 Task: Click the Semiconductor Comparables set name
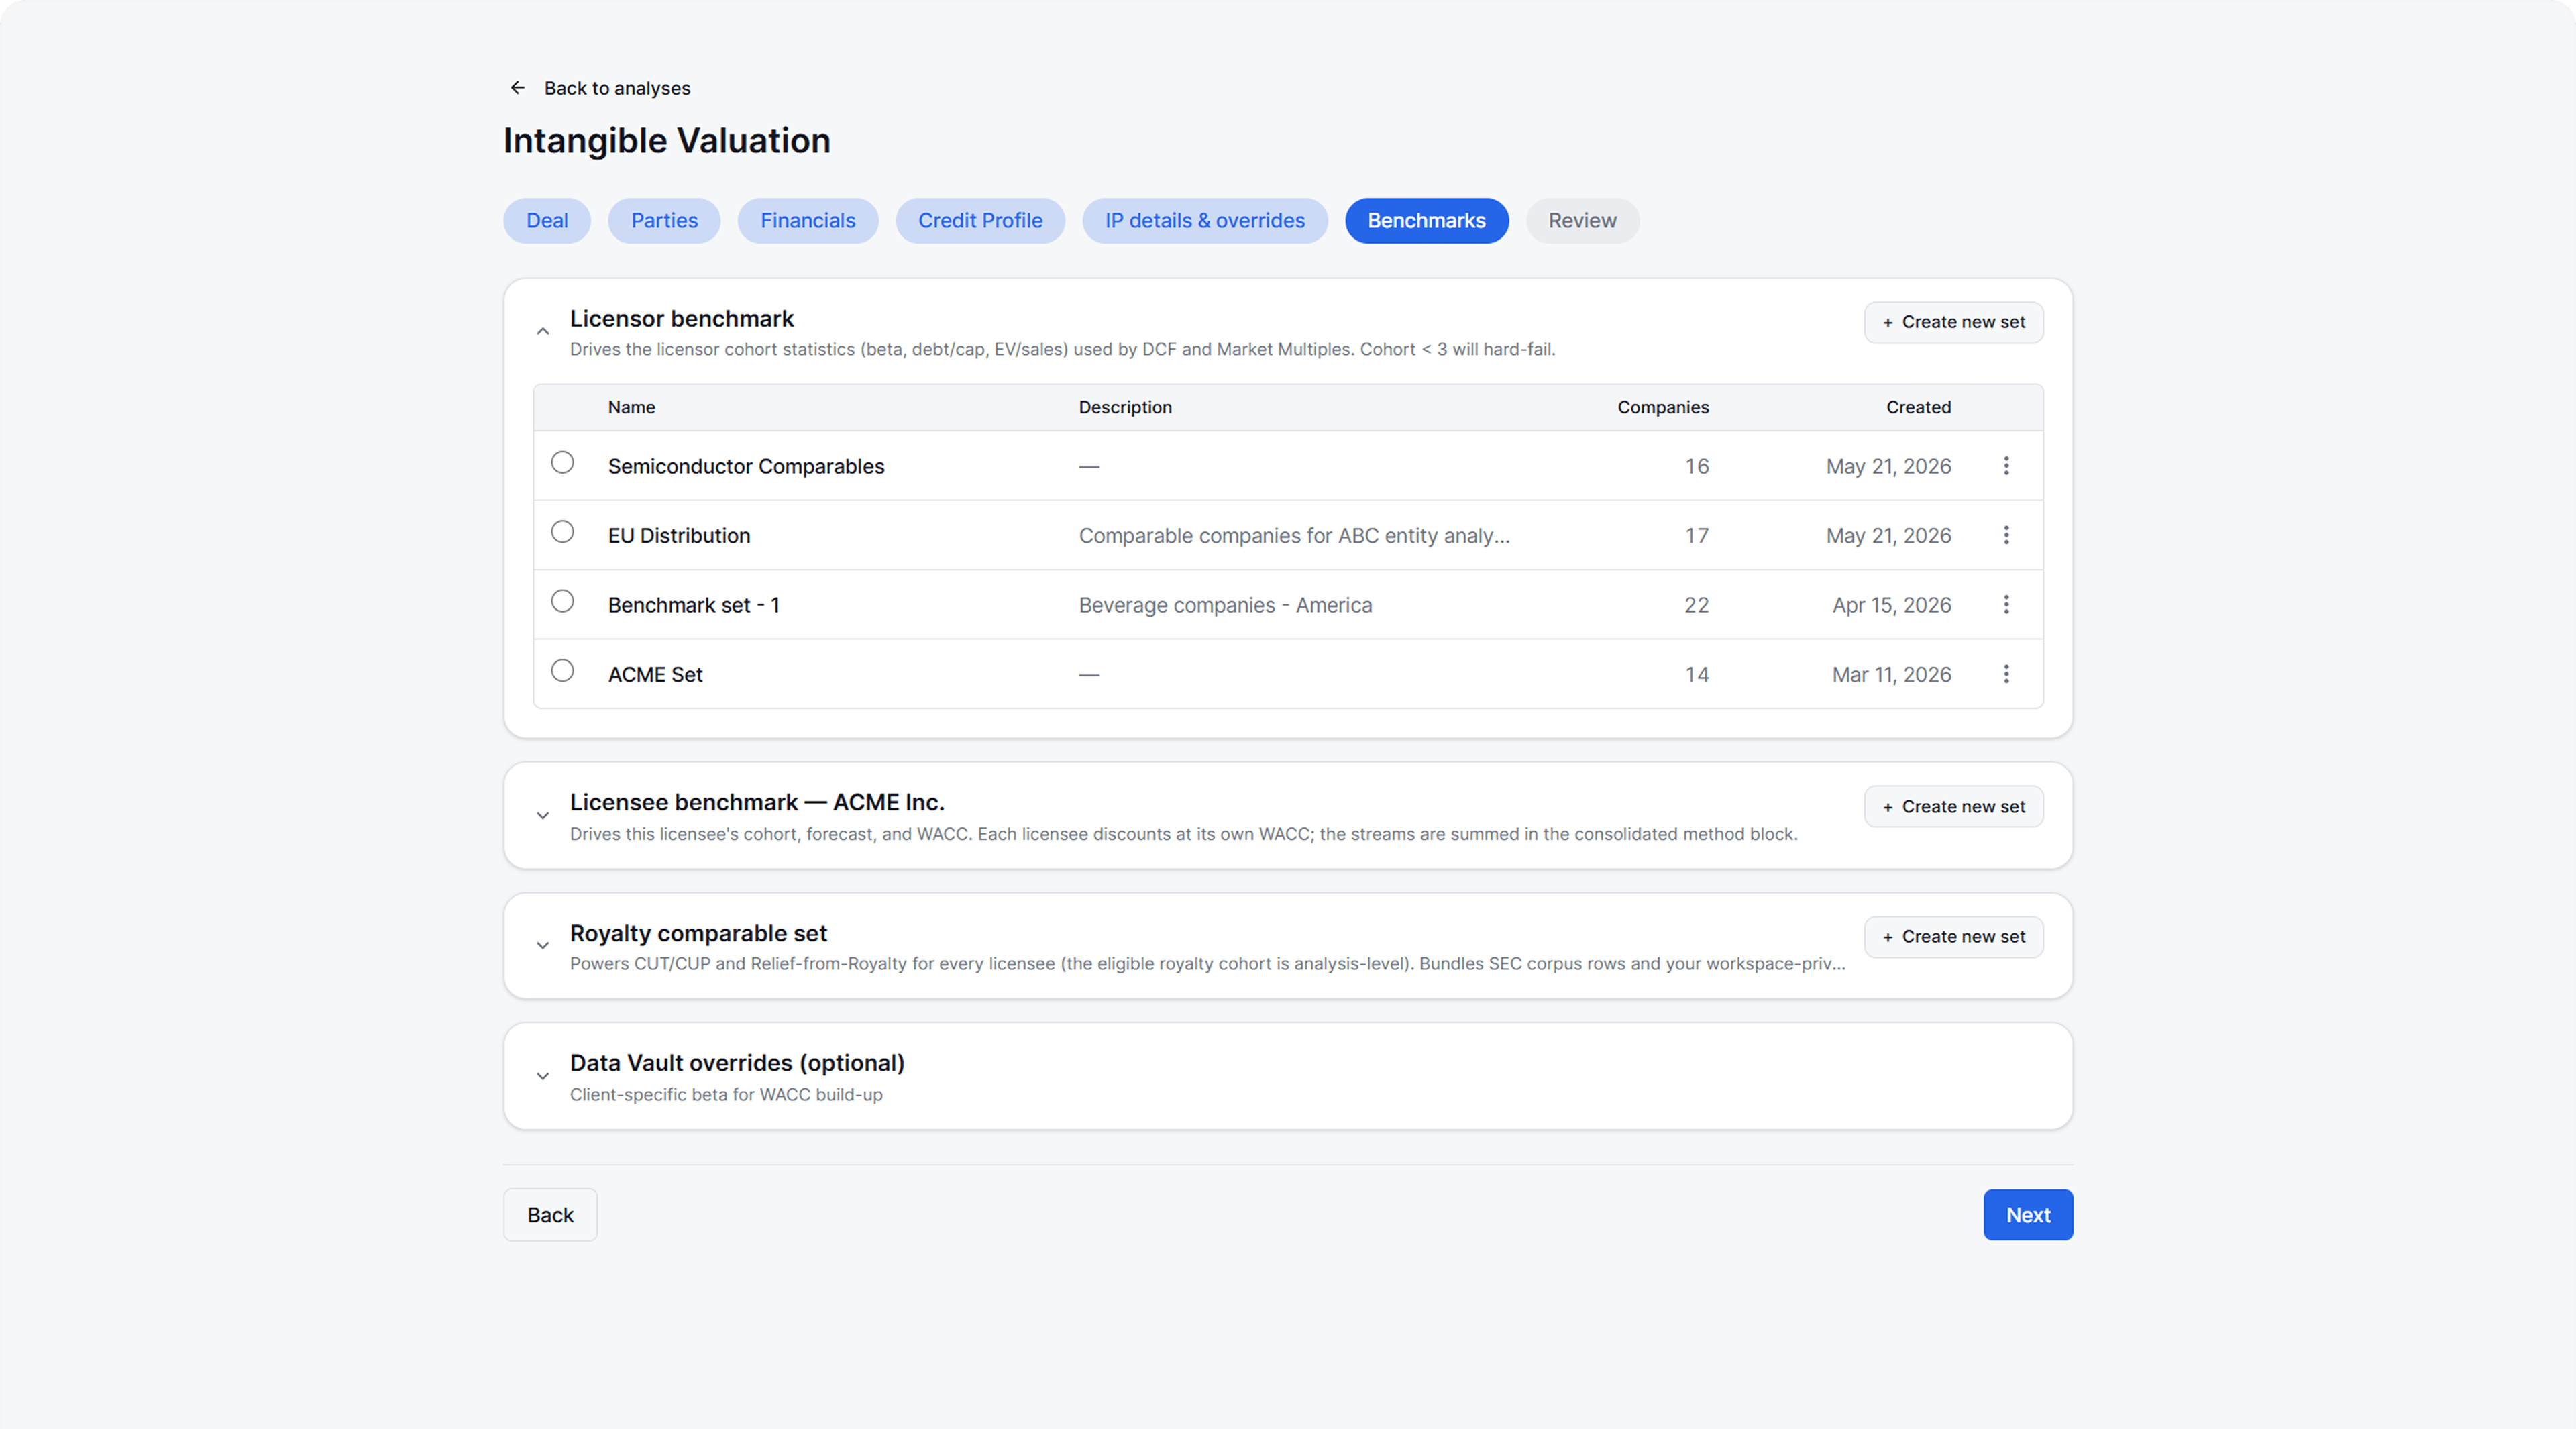746,467
